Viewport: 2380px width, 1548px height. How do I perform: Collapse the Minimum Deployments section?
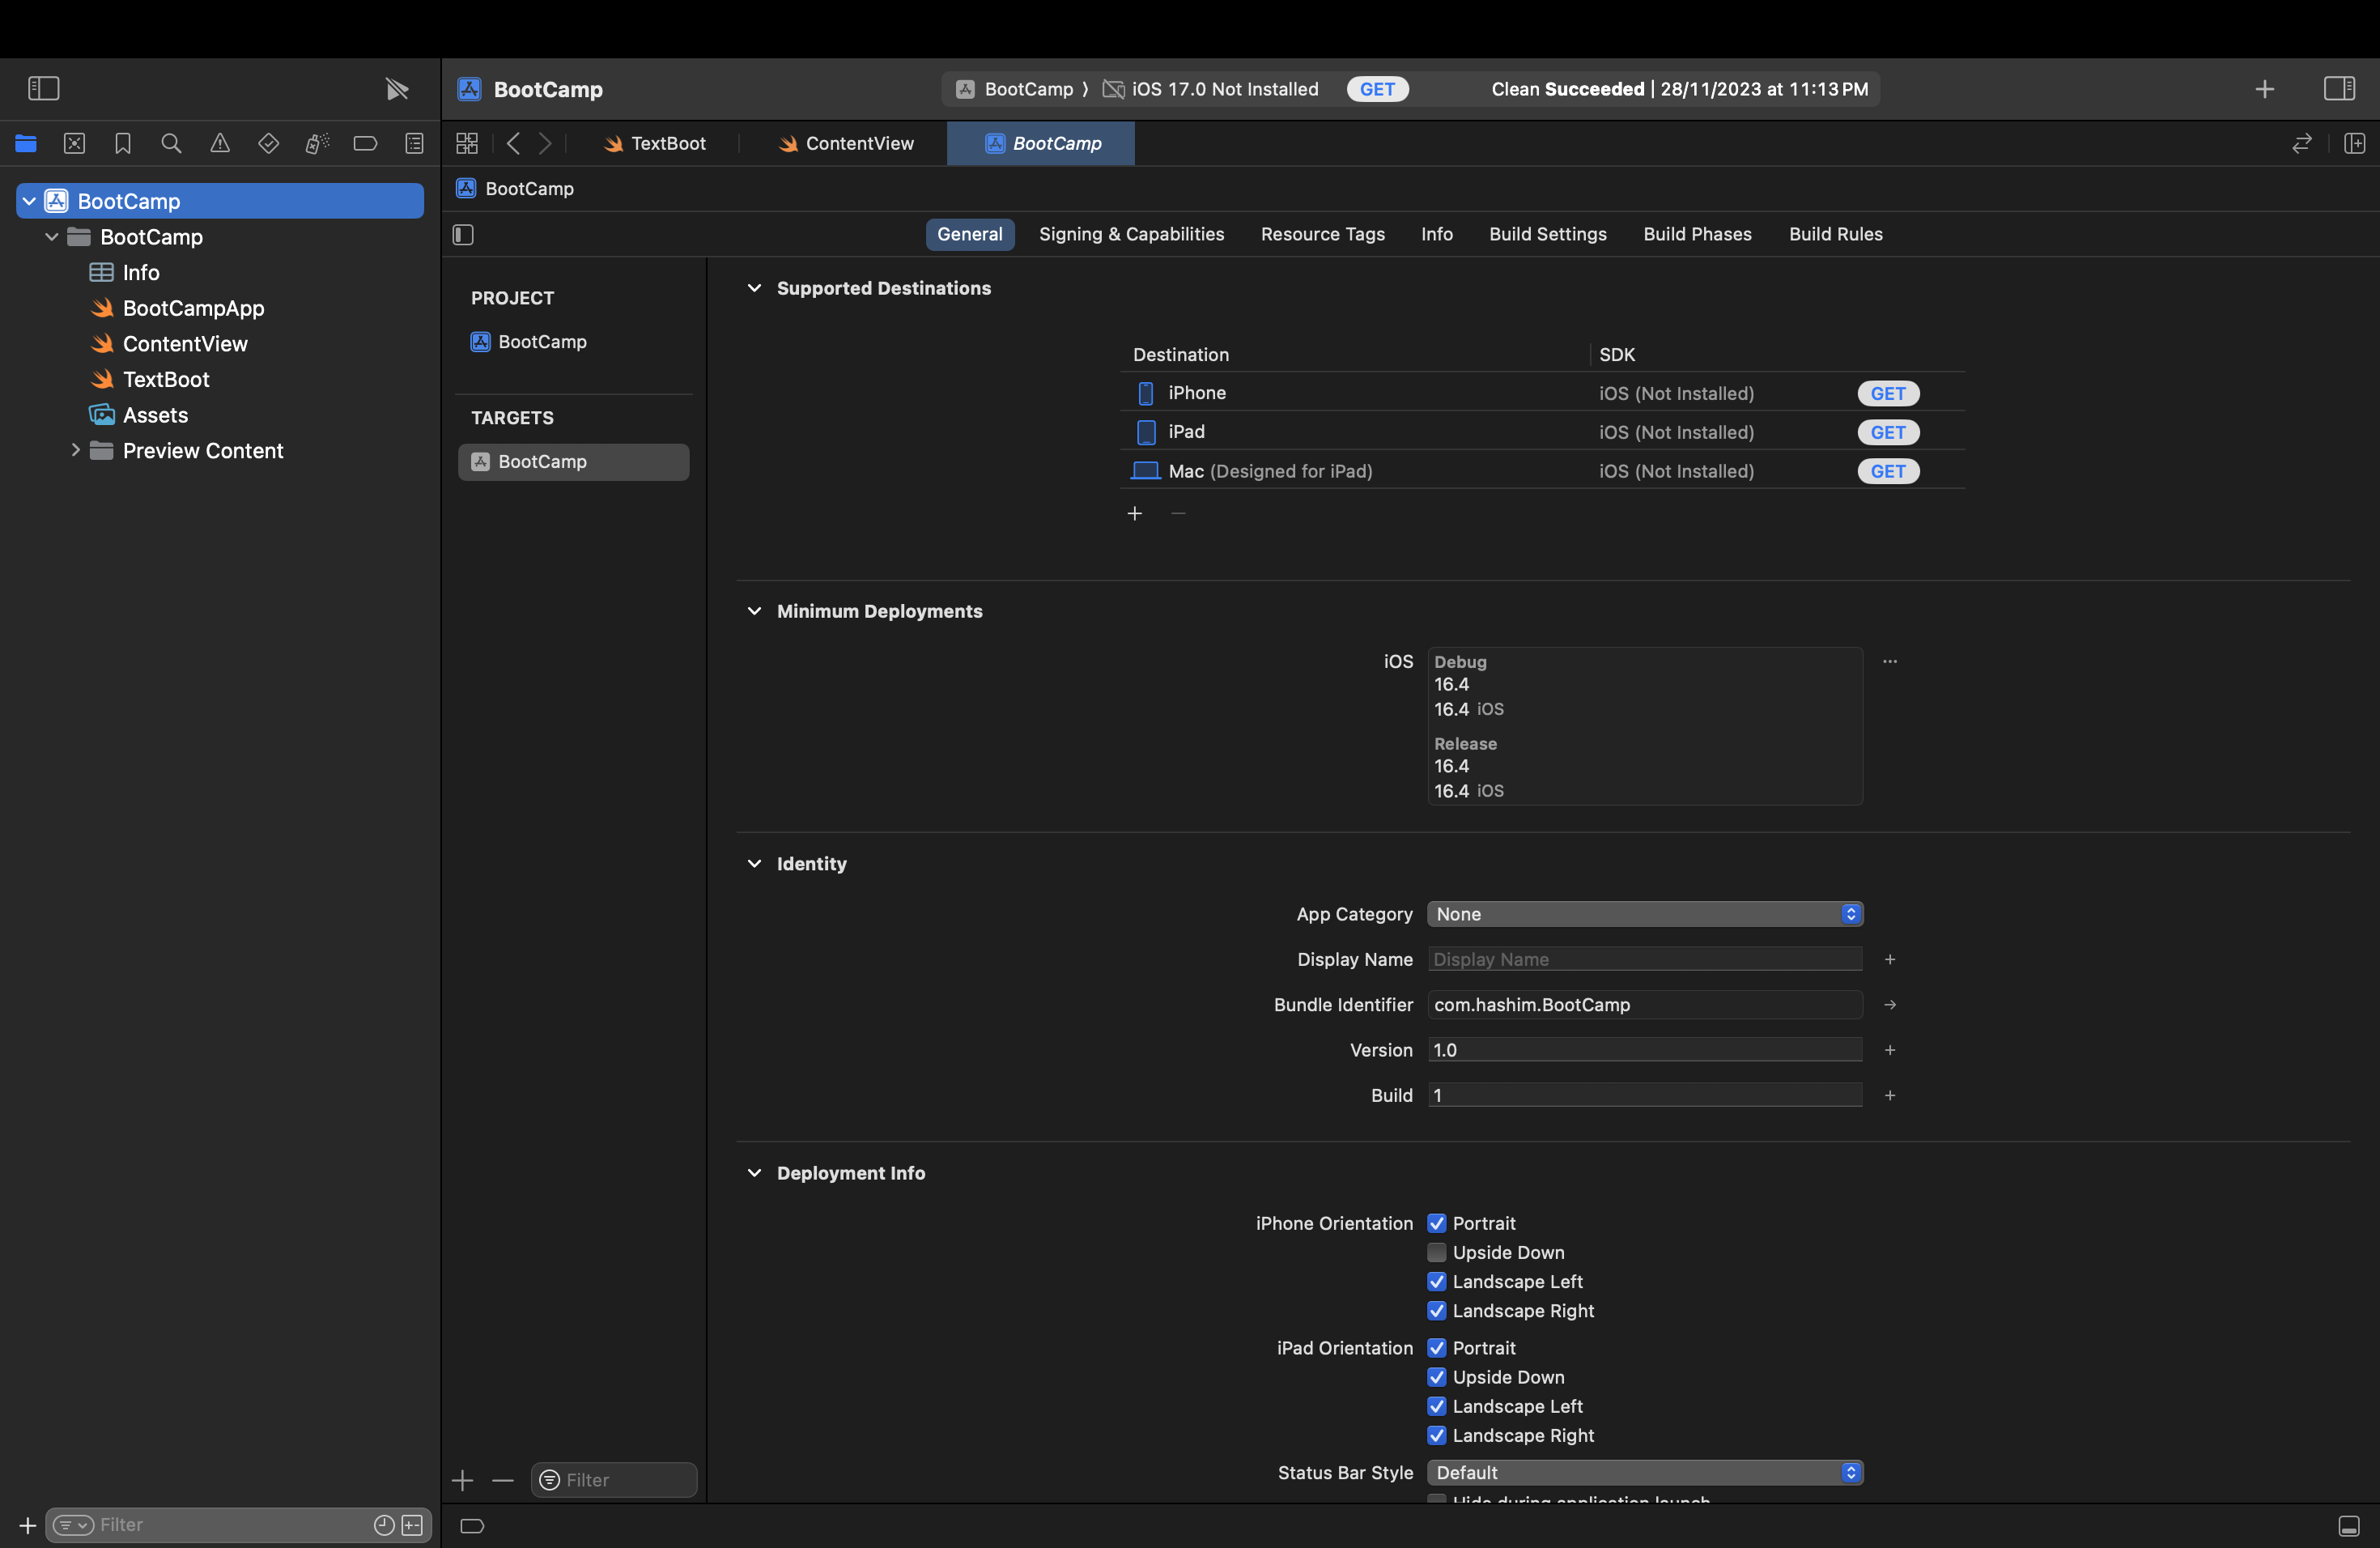pyautogui.click(x=754, y=611)
